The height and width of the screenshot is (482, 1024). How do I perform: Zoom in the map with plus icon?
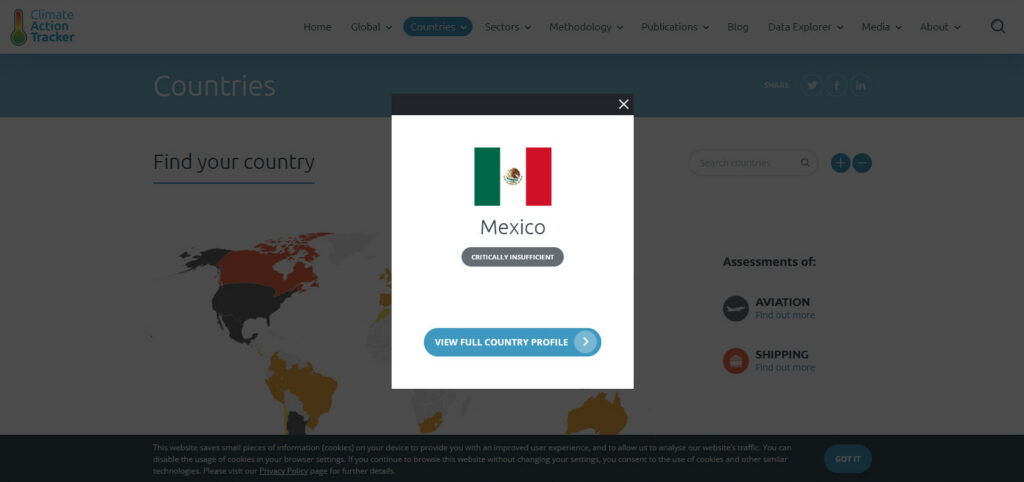pos(840,163)
